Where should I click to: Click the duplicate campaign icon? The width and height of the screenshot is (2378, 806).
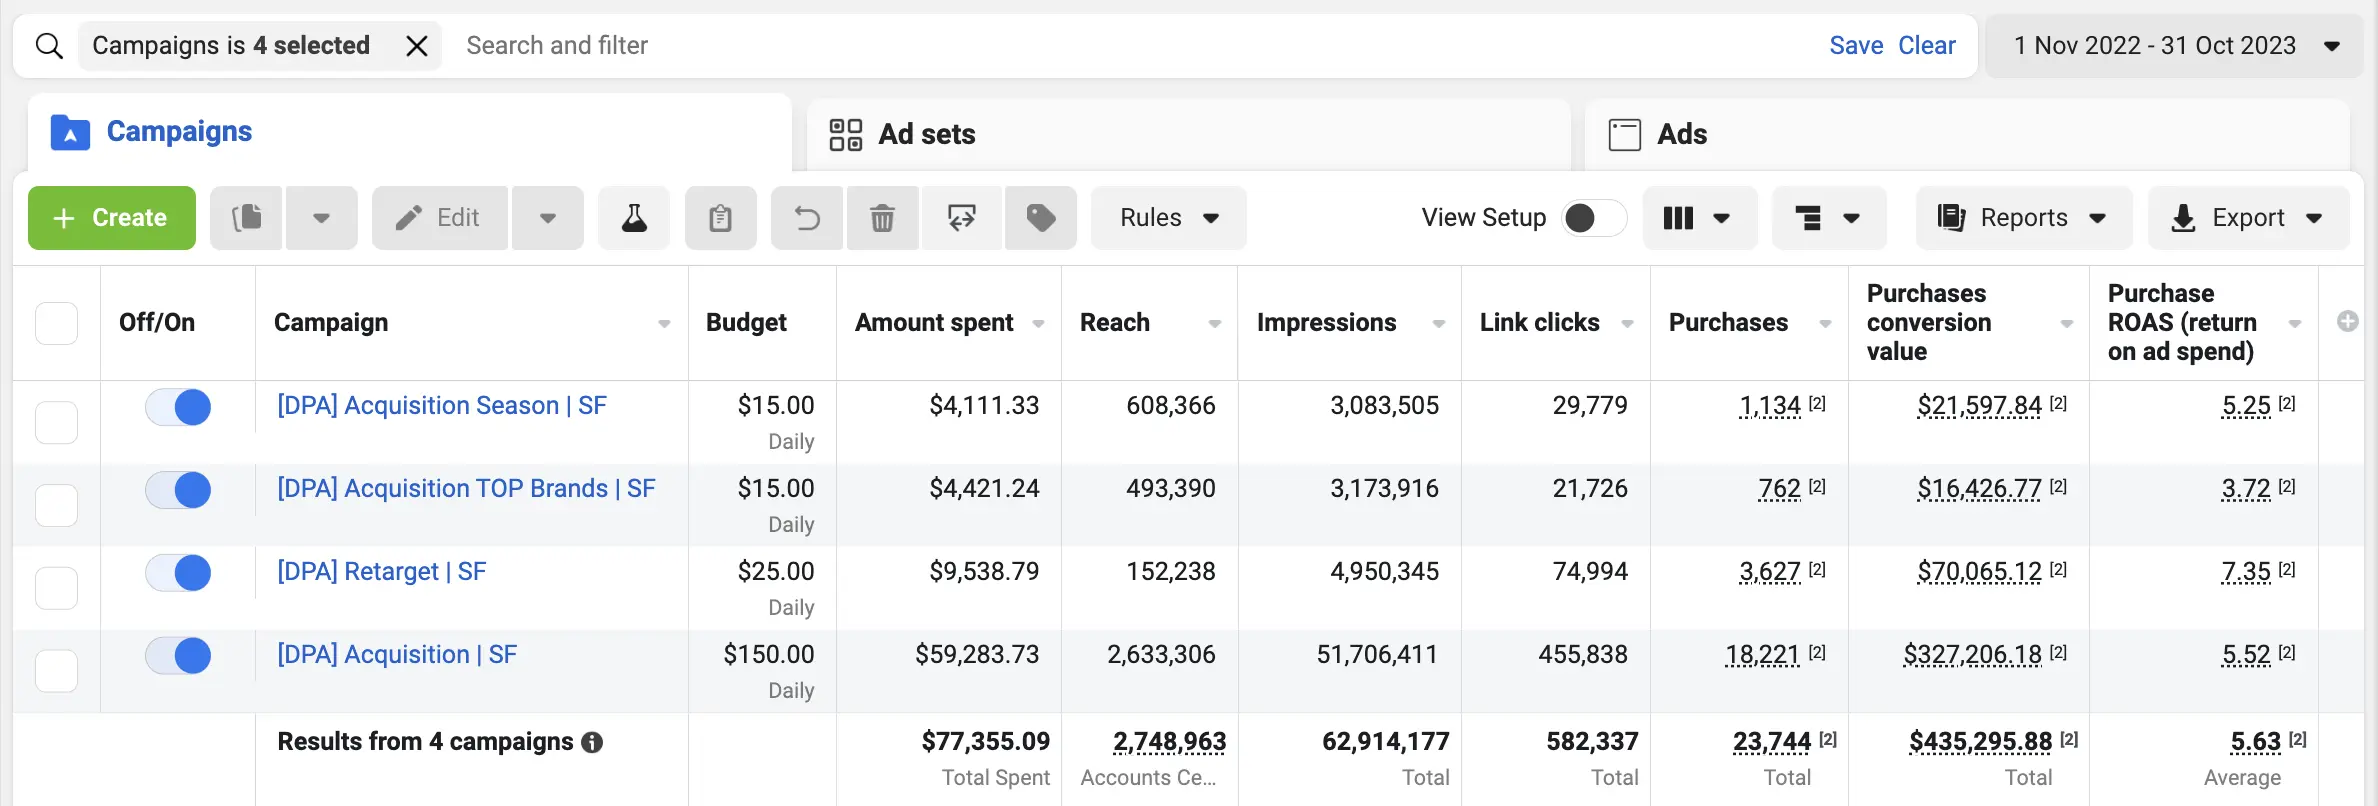click(x=247, y=218)
